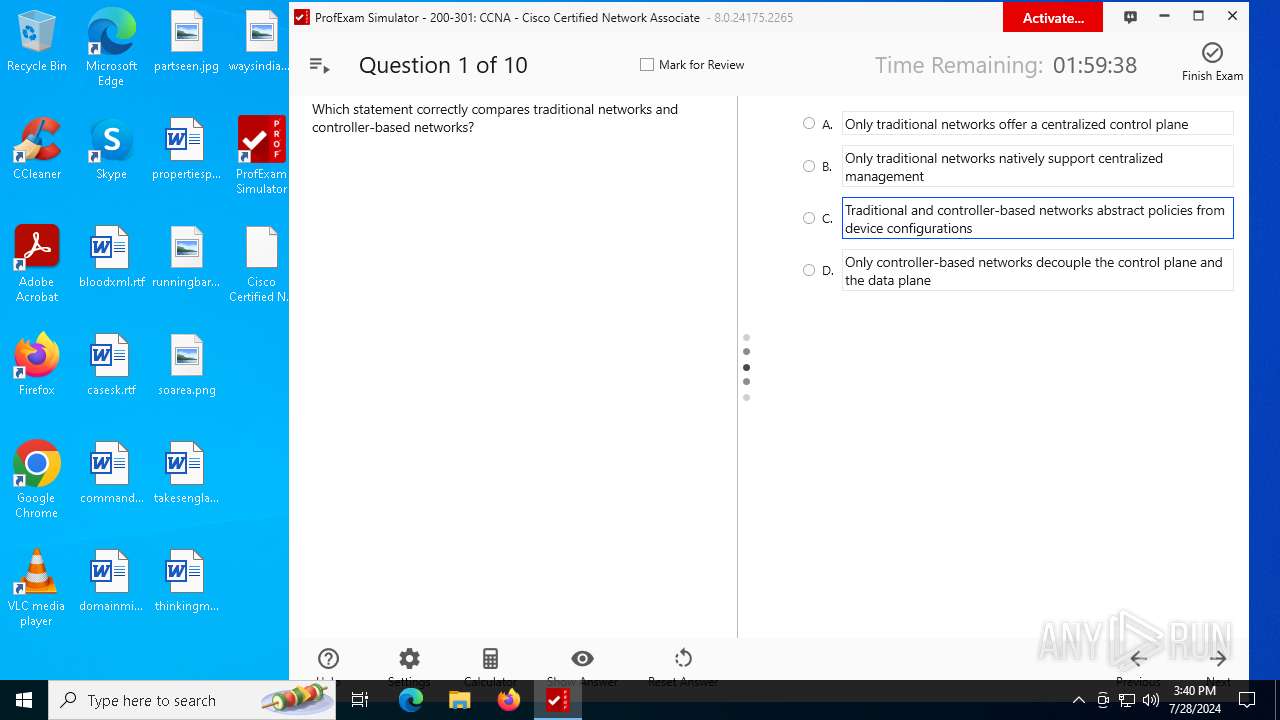Click the 'Question 1 of 10' heading
This screenshot has height=720, width=1280.
tap(443, 65)
